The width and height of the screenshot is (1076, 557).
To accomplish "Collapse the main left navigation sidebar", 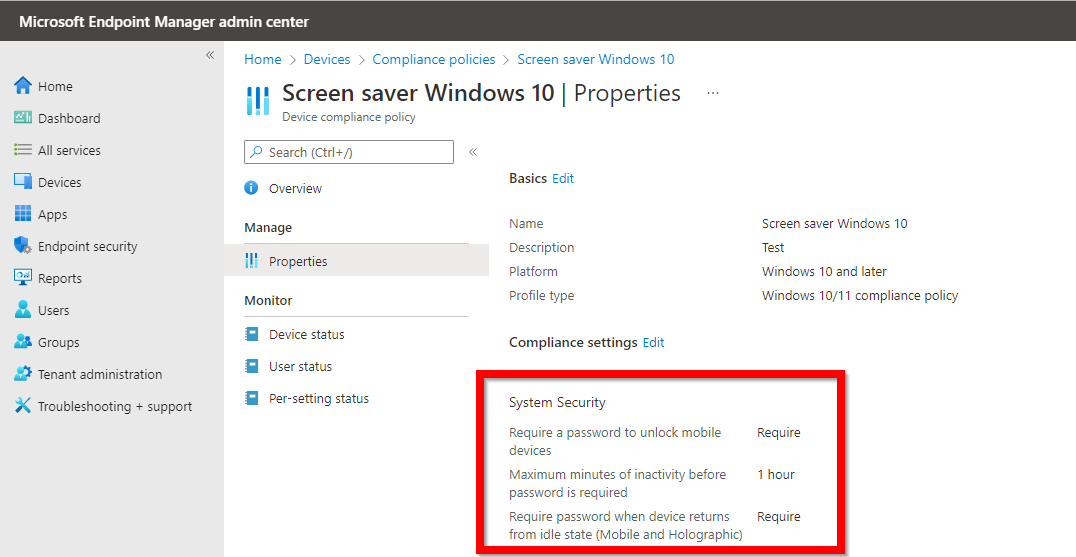I will (210, 55).
